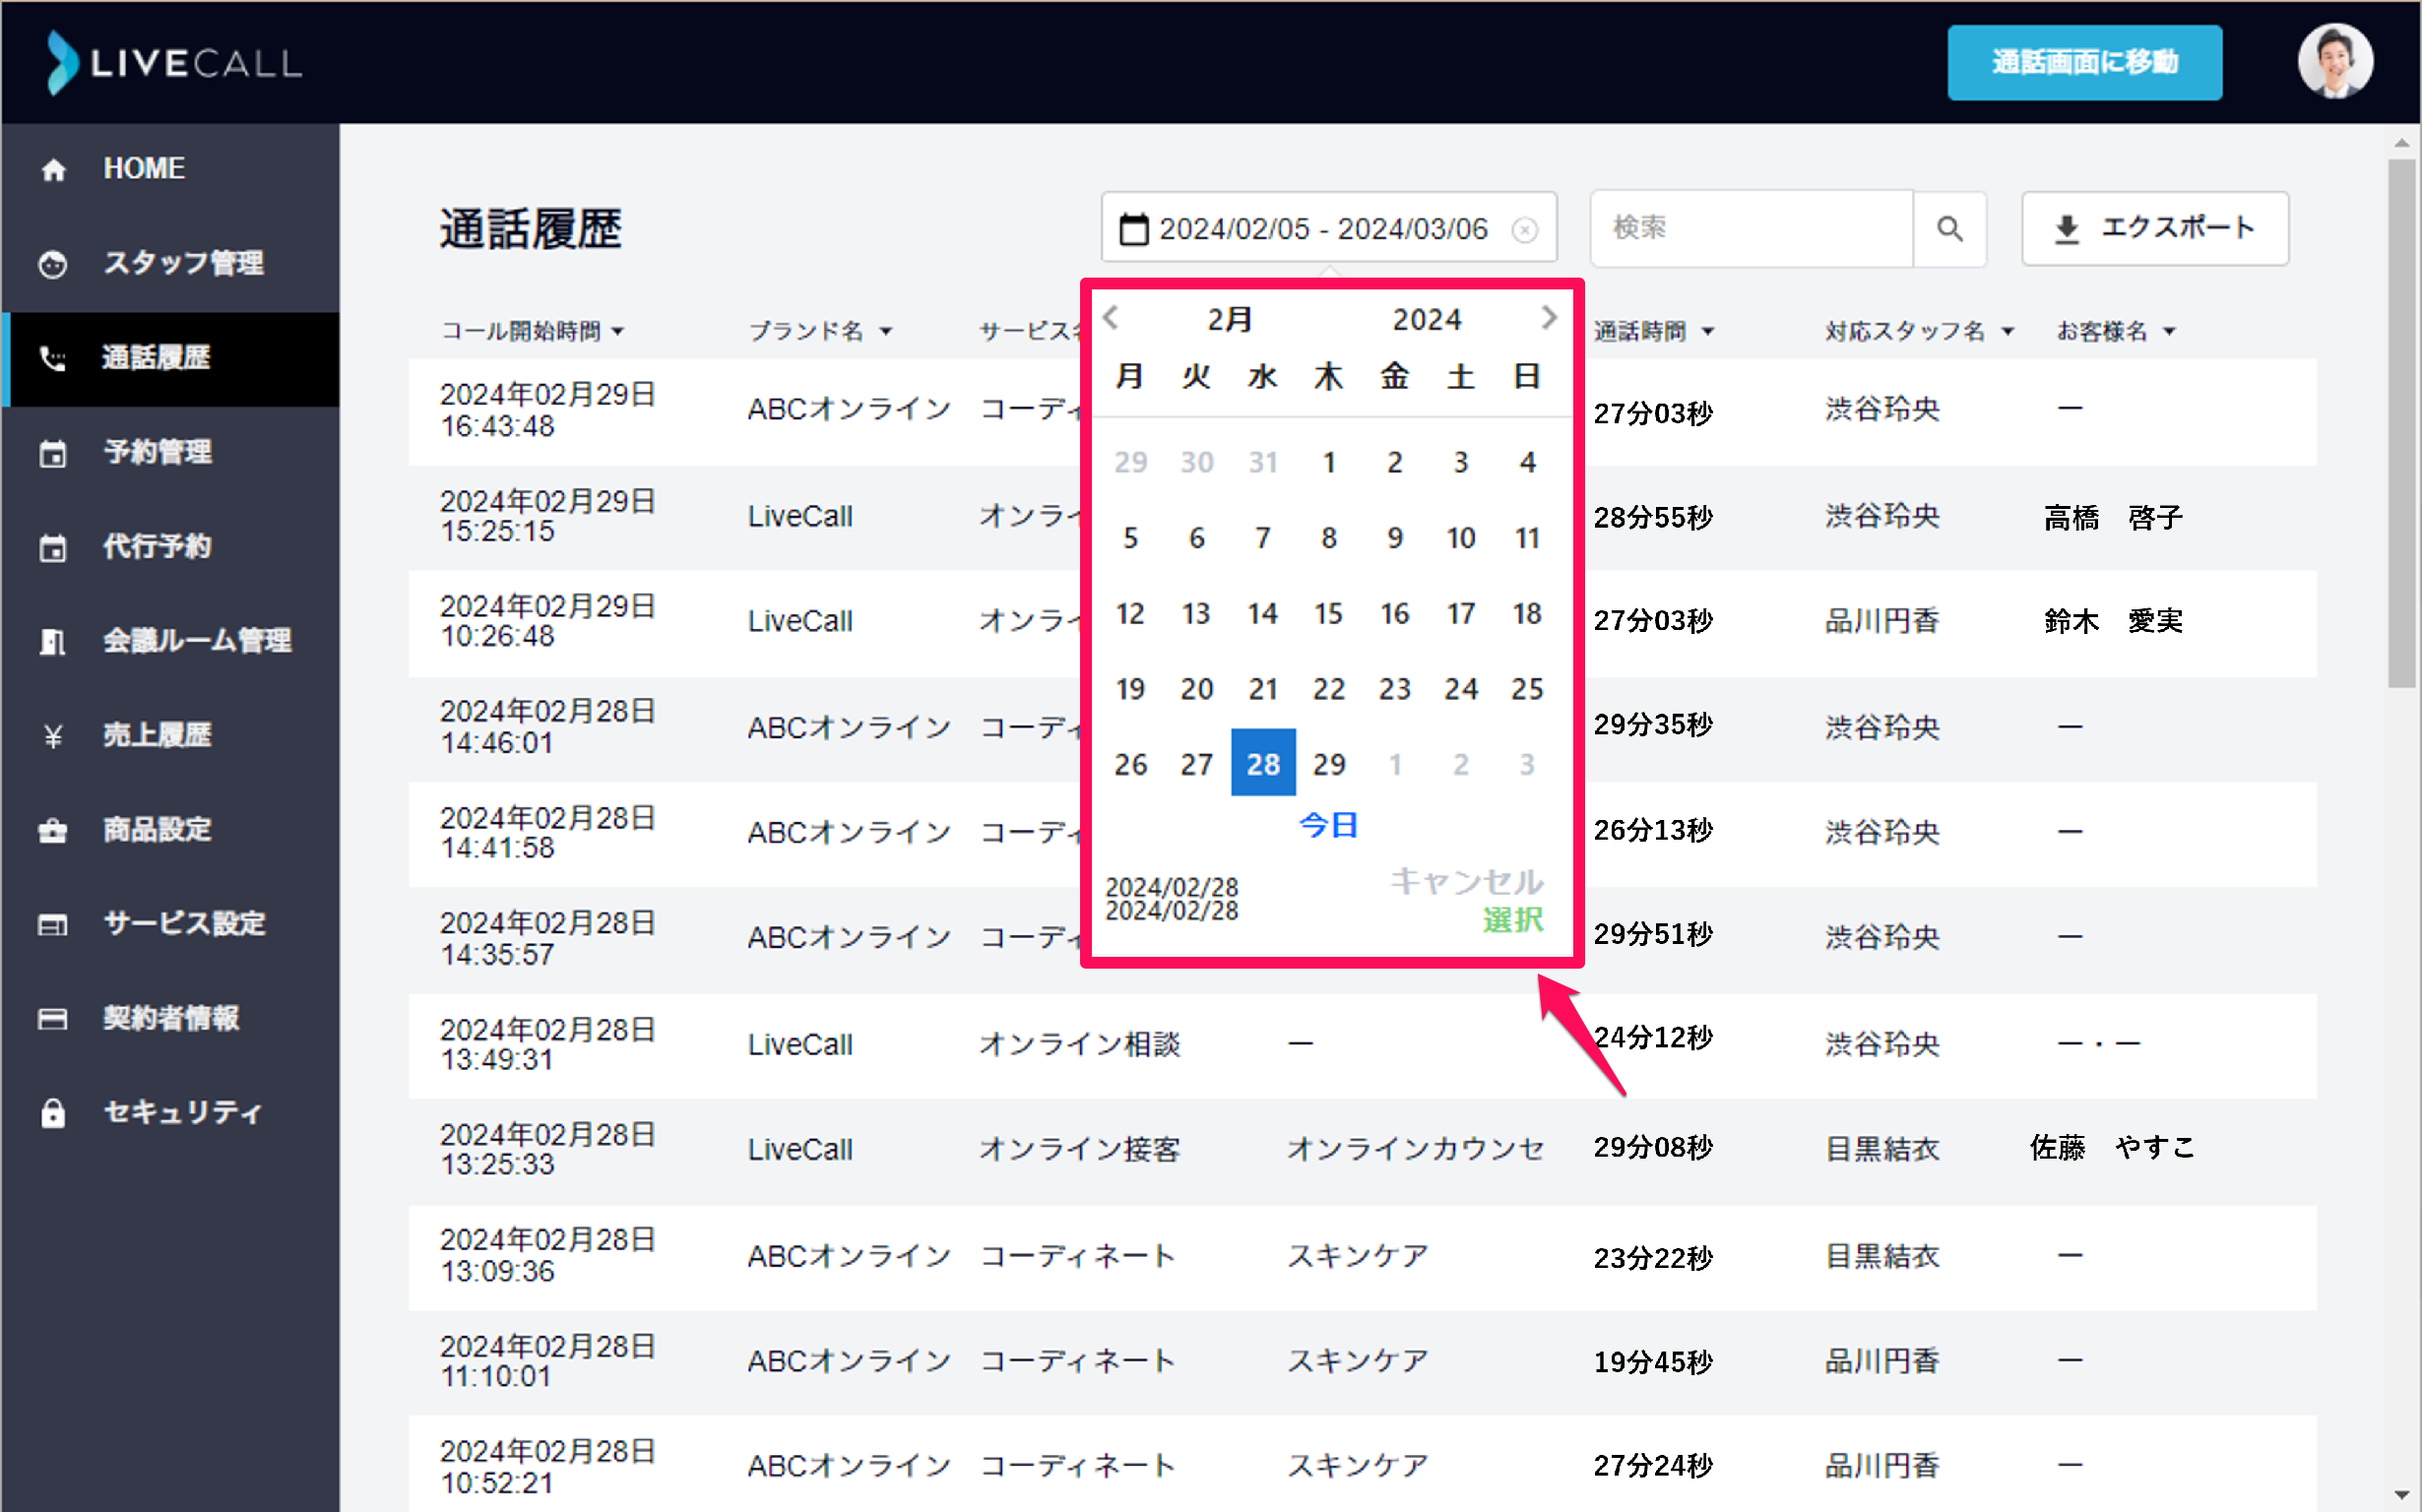Click the 16:43:48 call start time
This screenshot has width=2422, height=1512.
(x=497, y=427)
